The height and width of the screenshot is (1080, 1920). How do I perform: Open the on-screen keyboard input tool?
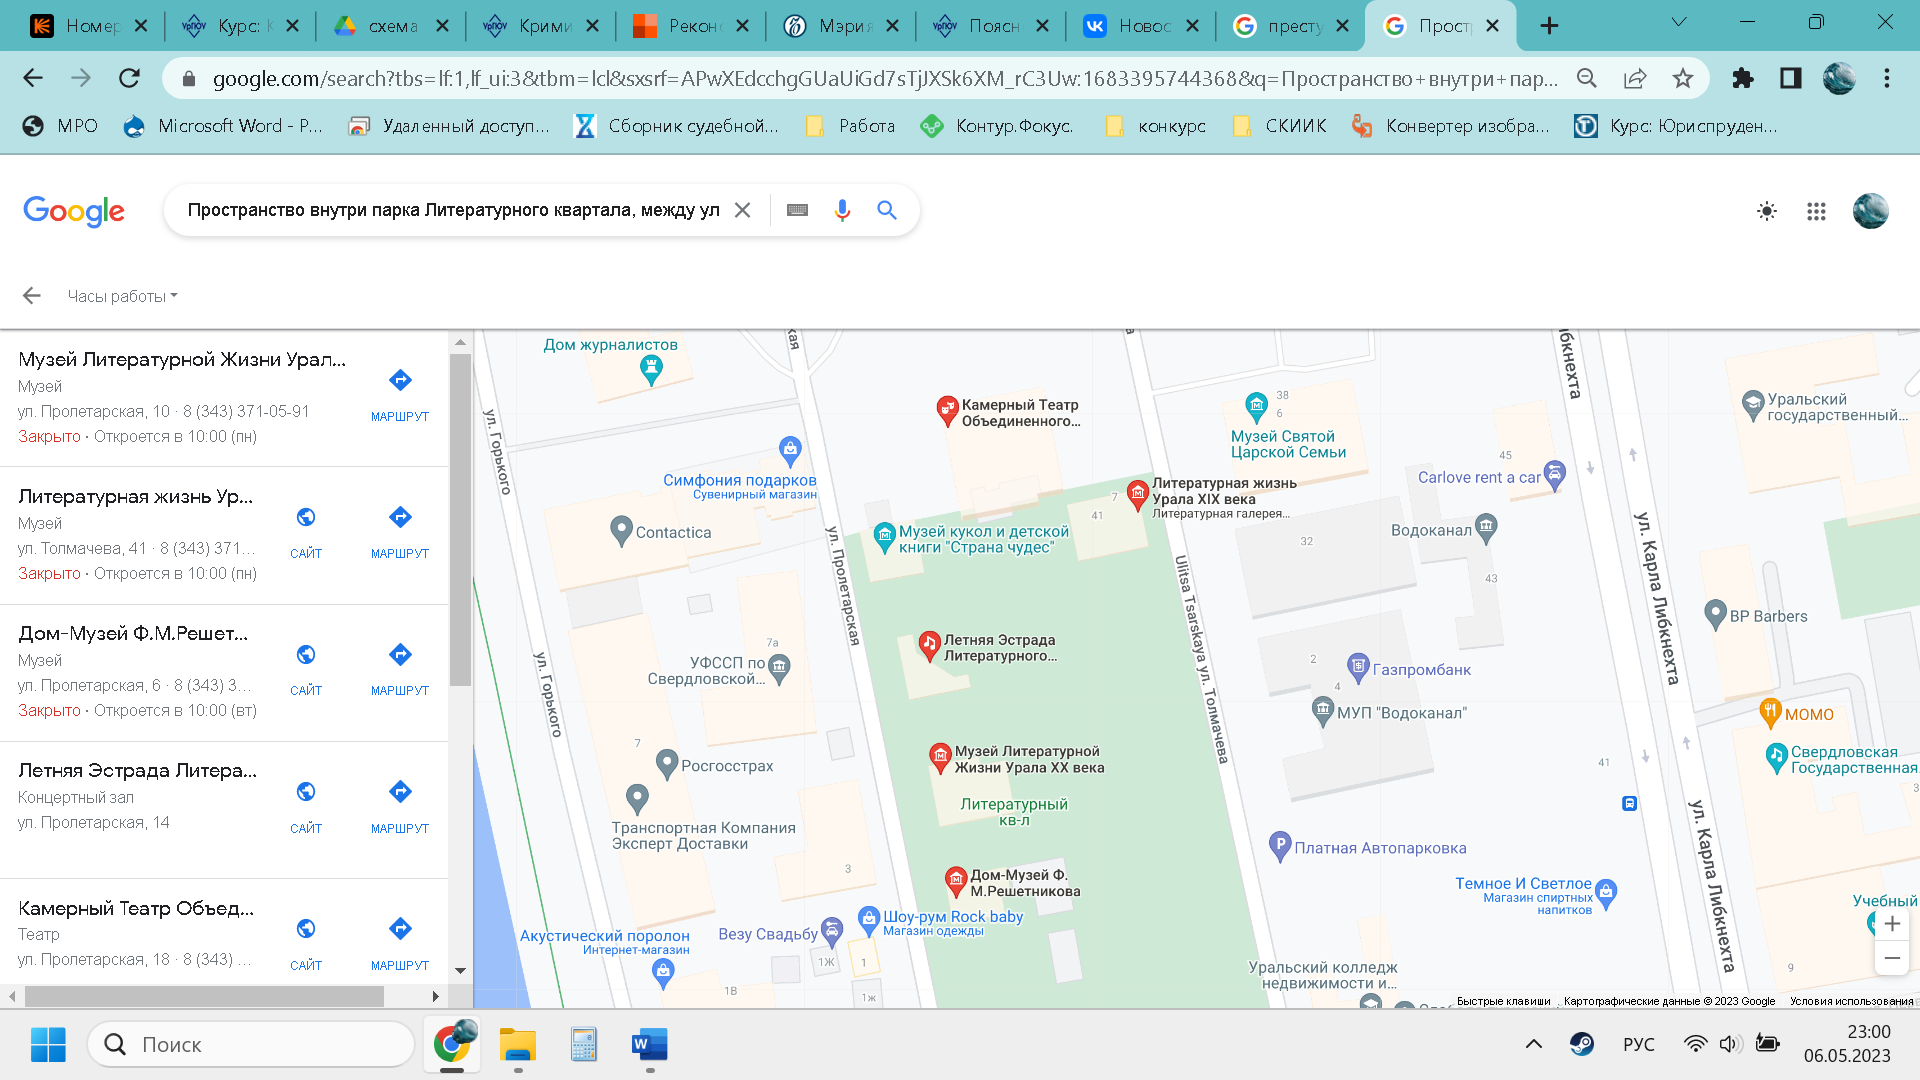(797, 210)
